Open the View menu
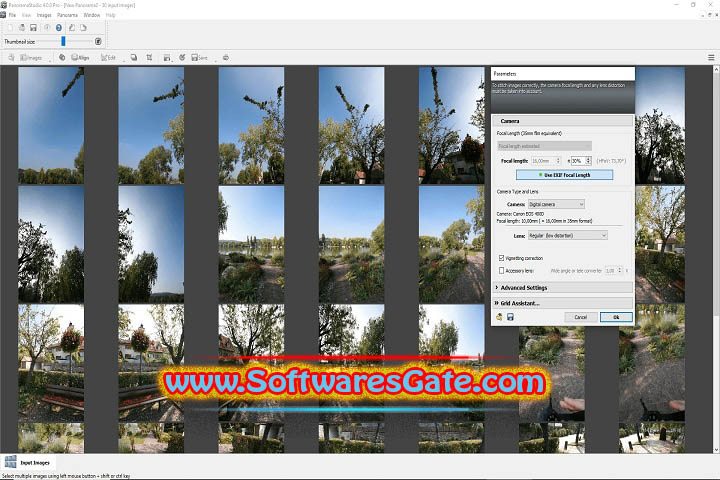720x480 pixels. tap(27, 15)
